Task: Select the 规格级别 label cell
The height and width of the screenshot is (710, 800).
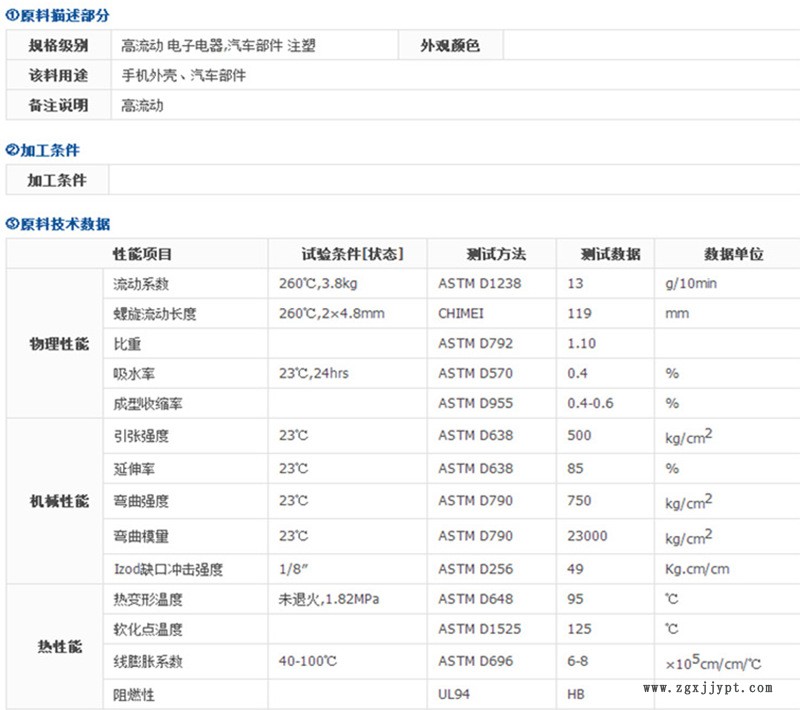Action: tap(58, 46)
